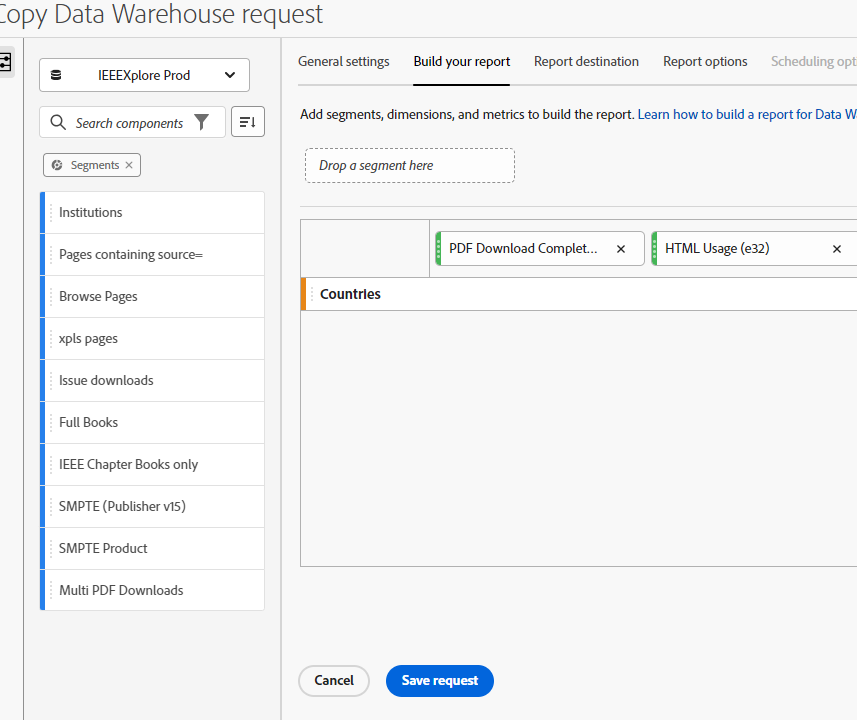Image resolution: width=857 pixels, height=720 pixels.
Task: Remove the Segments component filter
Action: point(127,164)
